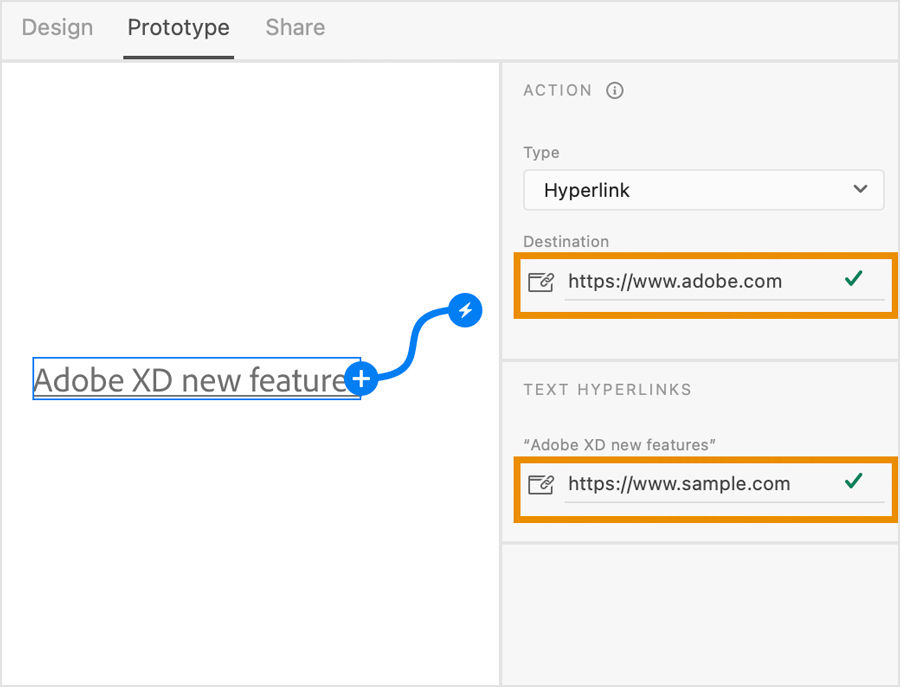Click the TEXT HYPERLINKS section header
Viewport: 900px width, 687px height.
coord(607,389)
